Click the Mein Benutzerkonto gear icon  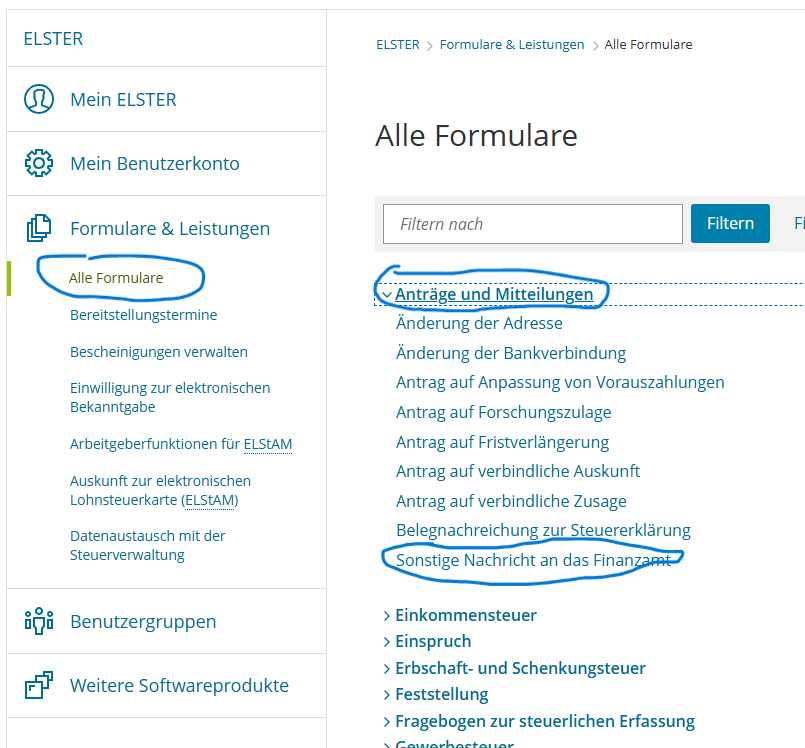click(38, 163)
